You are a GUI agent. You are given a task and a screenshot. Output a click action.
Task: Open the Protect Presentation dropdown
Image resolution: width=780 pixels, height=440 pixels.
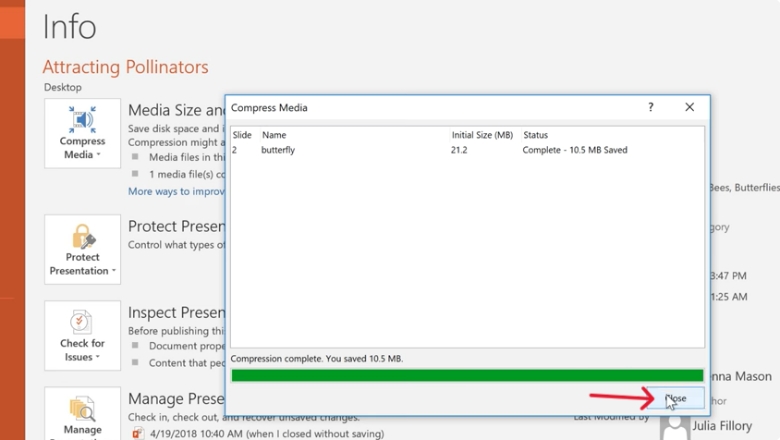click(x=83, y=250)
